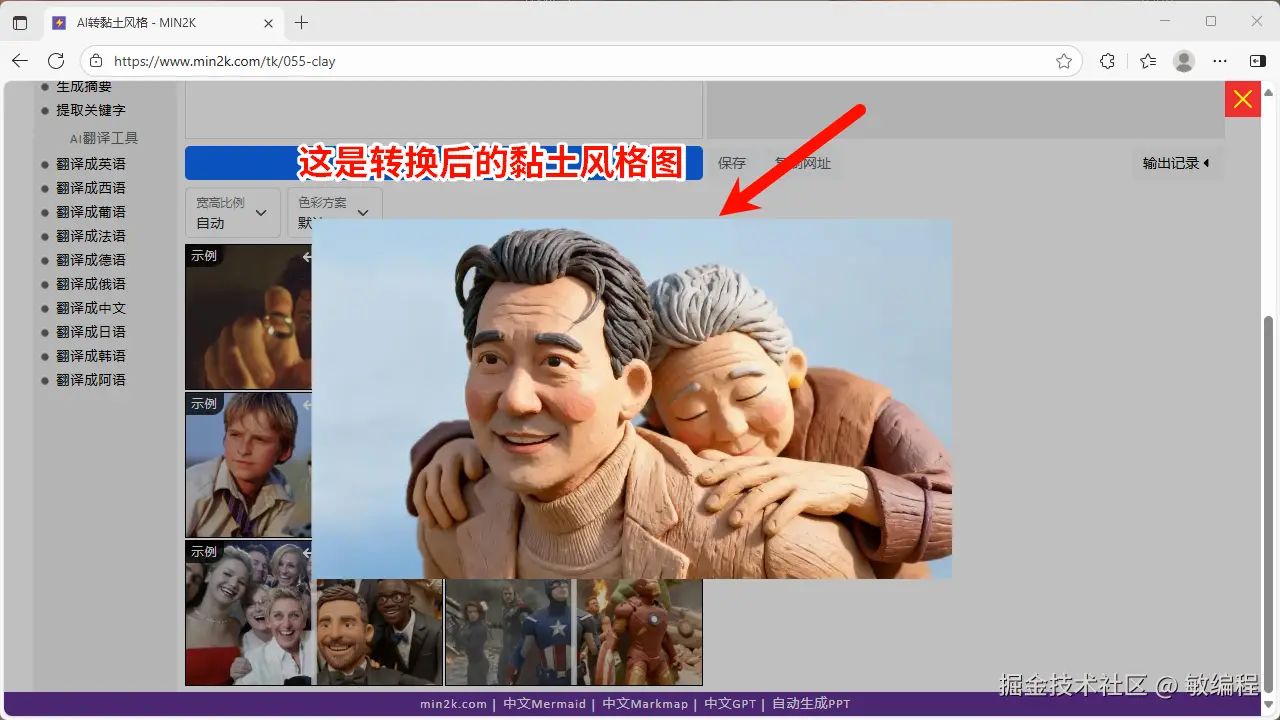Reload the page

coord(56,61)
